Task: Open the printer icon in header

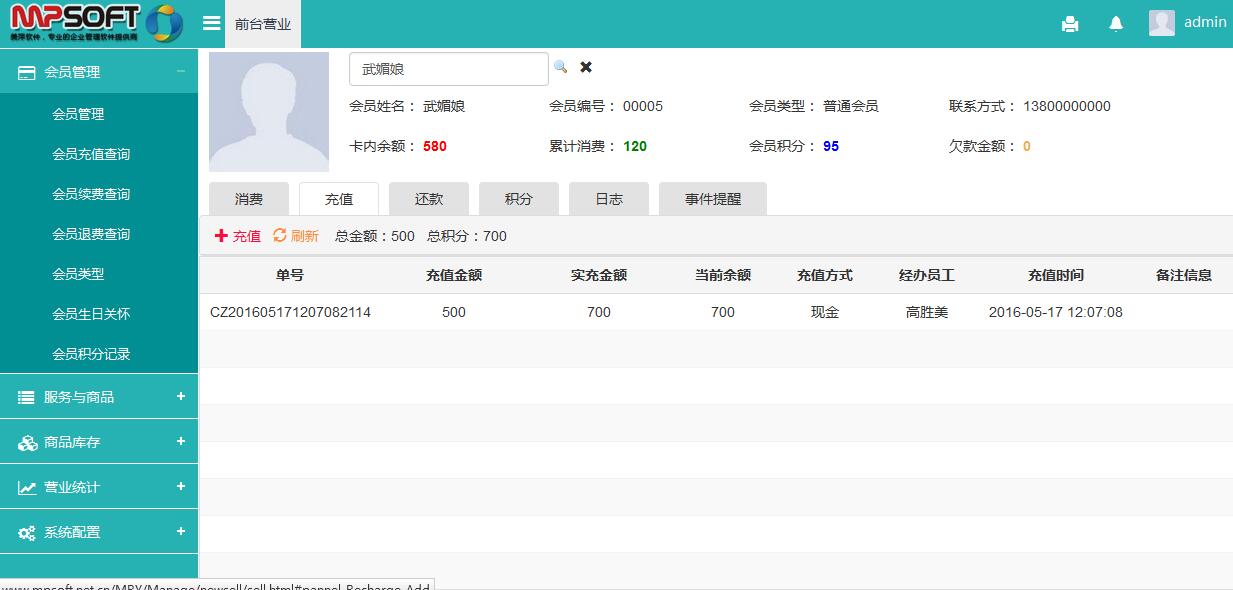Action: (1070, 24)
